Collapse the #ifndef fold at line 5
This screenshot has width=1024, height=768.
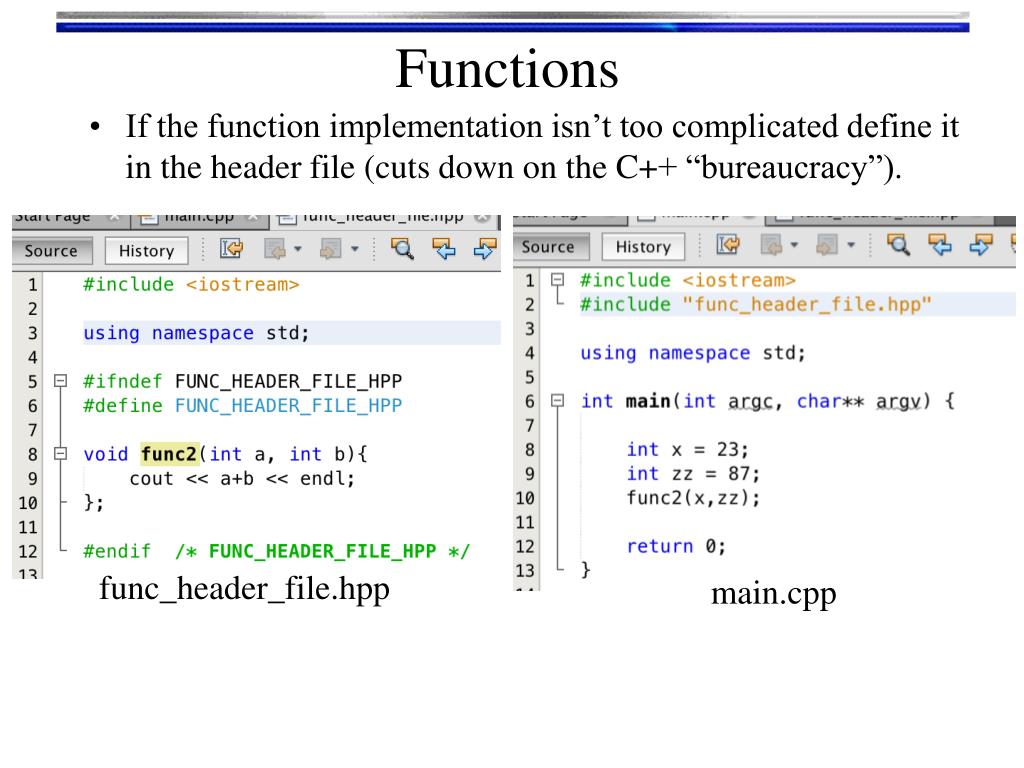(60, 381)
